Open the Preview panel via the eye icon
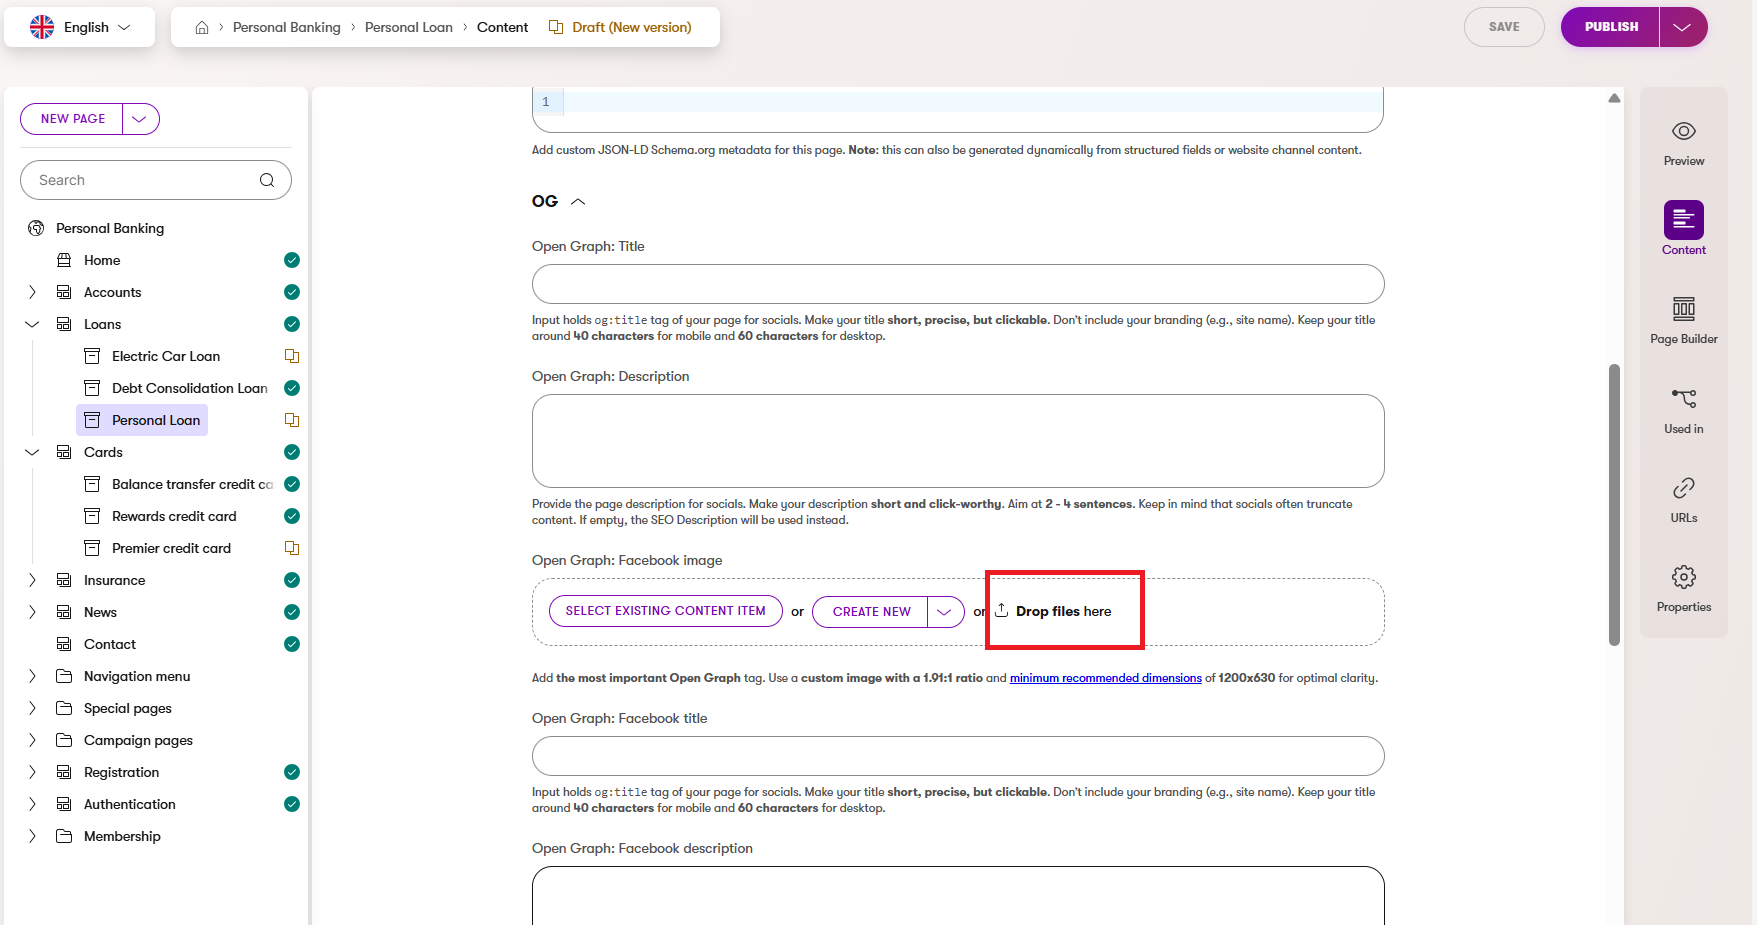The width and height of the screenshot is (1757, 925). [1683, 140]
